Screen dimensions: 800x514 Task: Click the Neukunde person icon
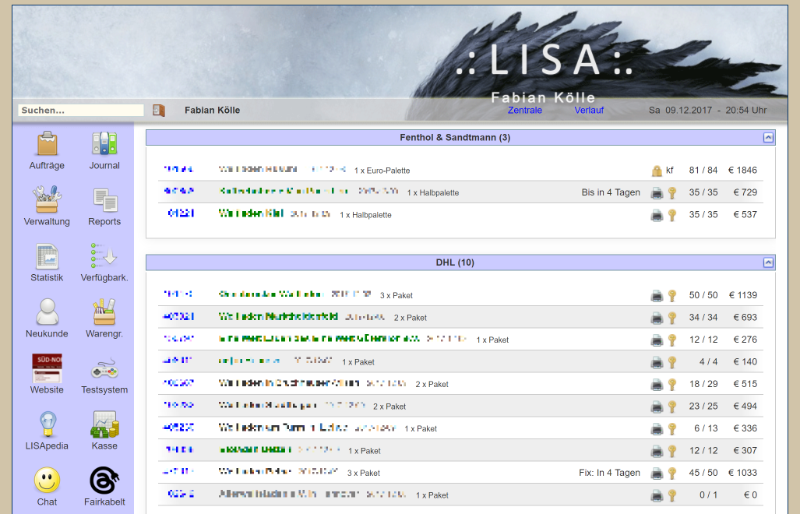[47, 313]
